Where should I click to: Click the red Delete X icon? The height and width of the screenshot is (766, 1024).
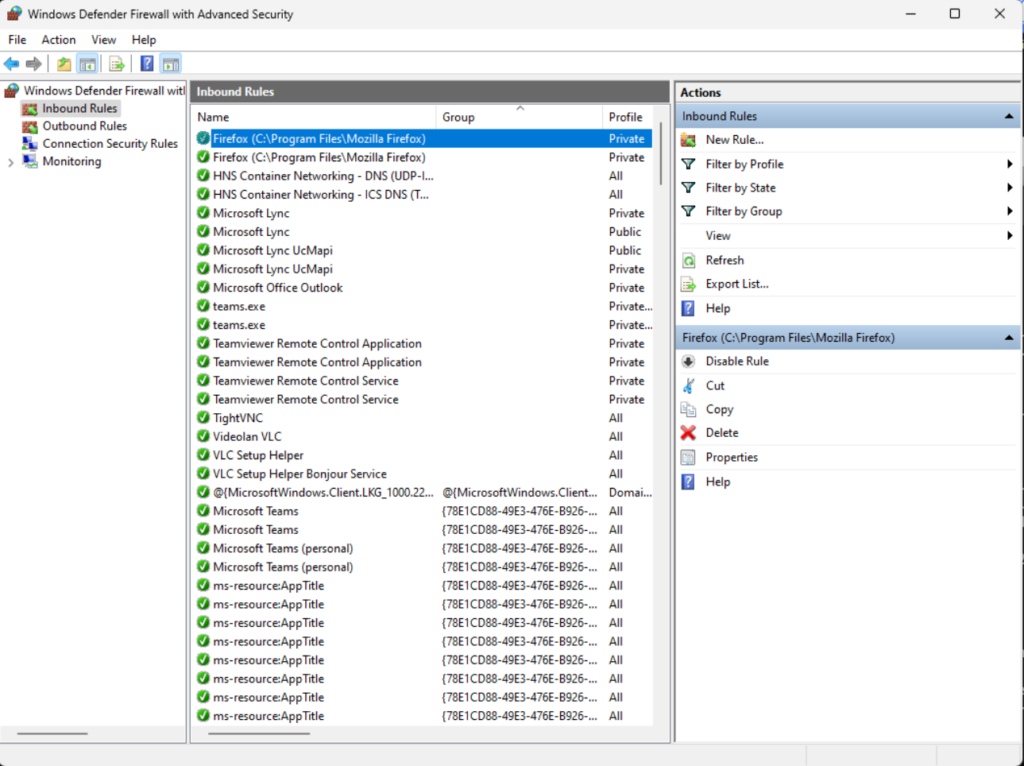point(688,433)
